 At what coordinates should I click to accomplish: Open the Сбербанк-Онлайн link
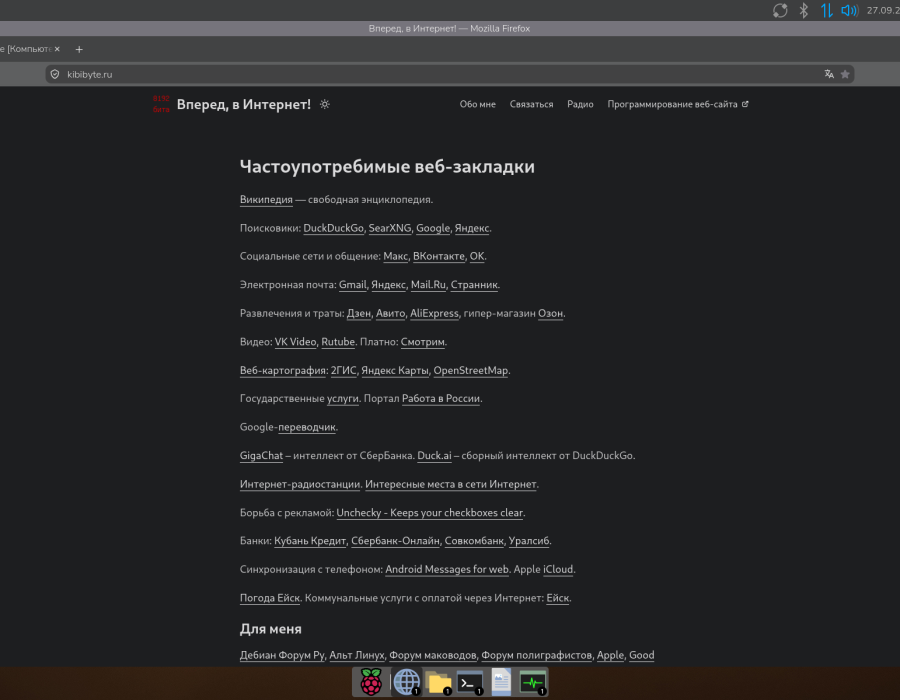click(x=395, y=542)
